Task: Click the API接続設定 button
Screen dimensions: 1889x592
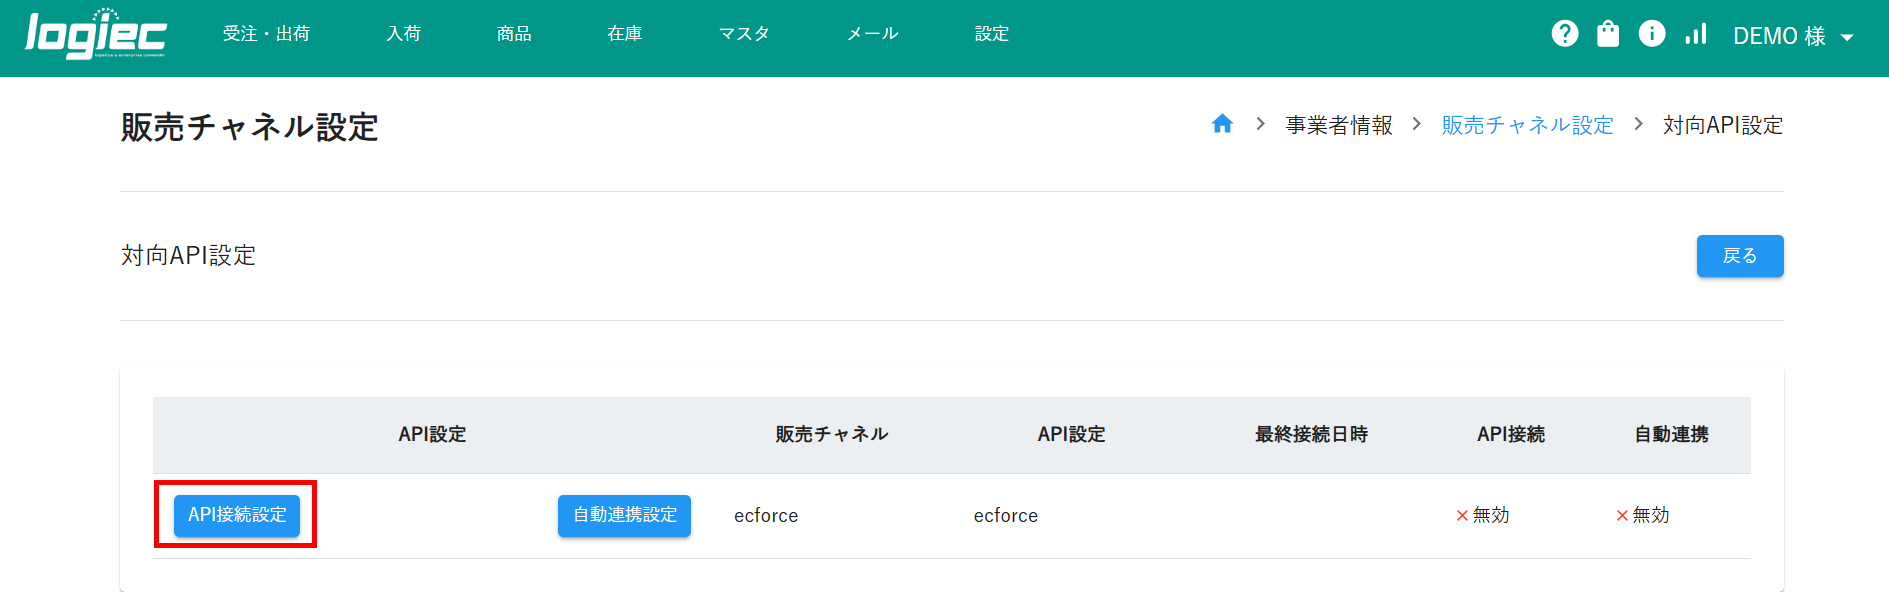Action: [x=237, y=515]
